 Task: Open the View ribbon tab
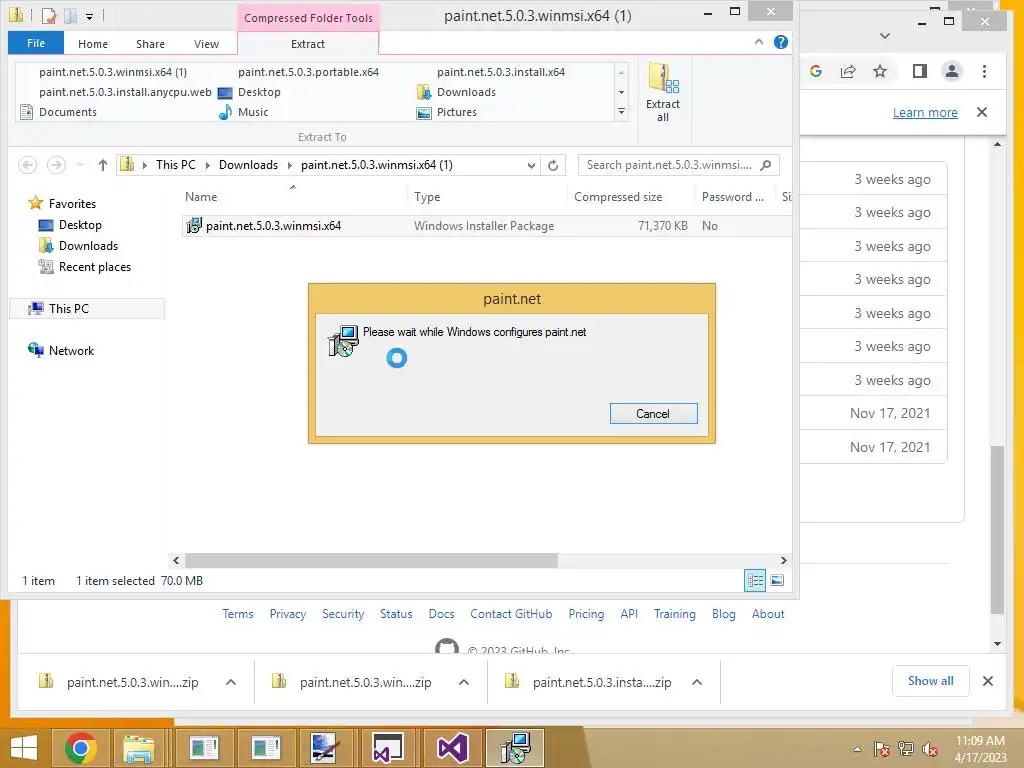tap(206, 44)
